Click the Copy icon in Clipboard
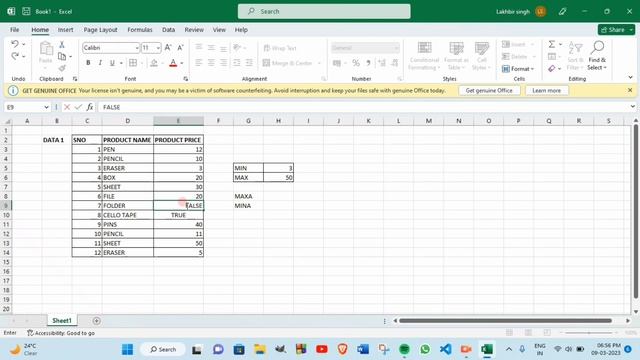 point(62,56)
